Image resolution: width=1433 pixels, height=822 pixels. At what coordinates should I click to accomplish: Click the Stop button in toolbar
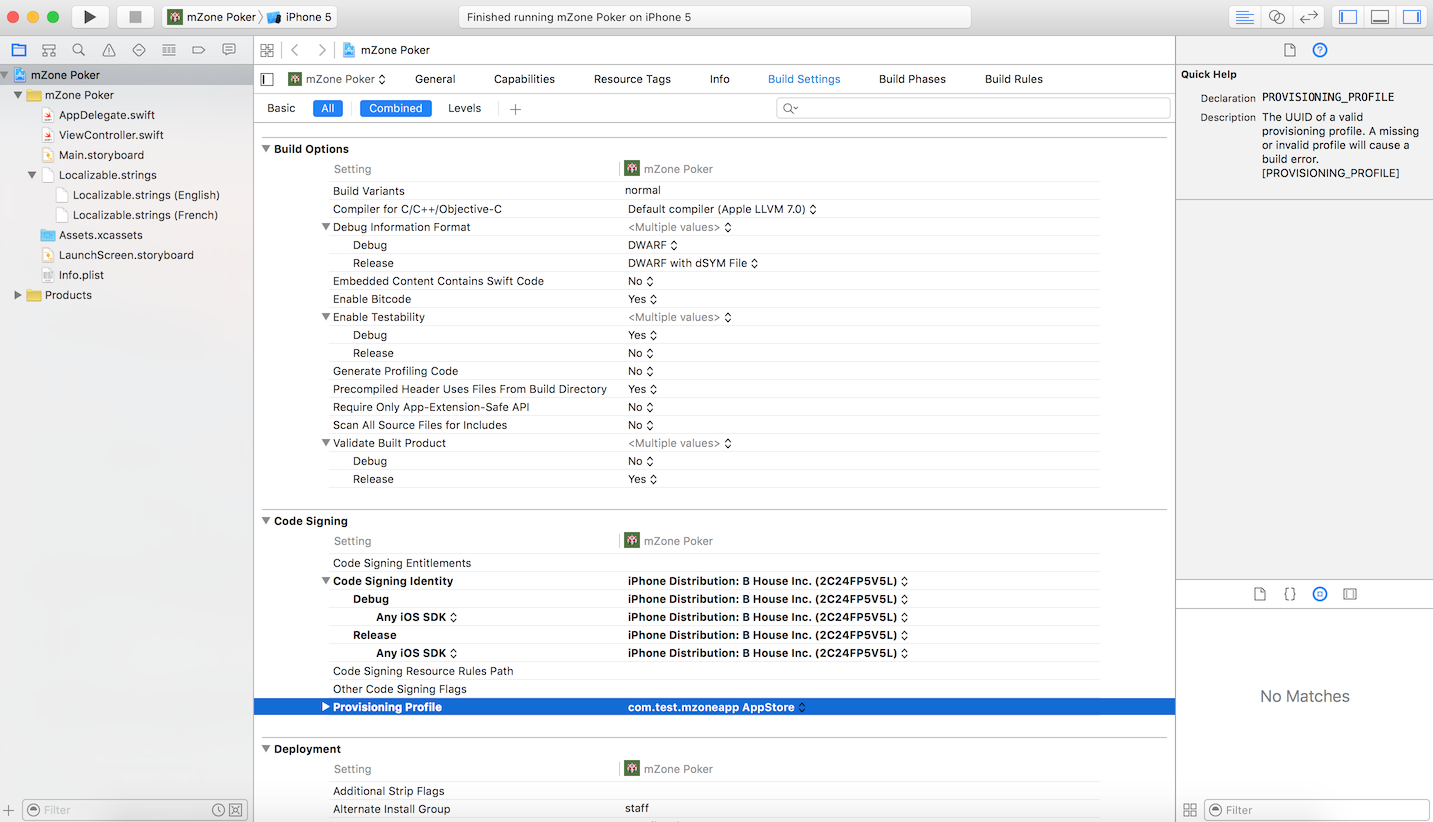(x=135, y=17)
